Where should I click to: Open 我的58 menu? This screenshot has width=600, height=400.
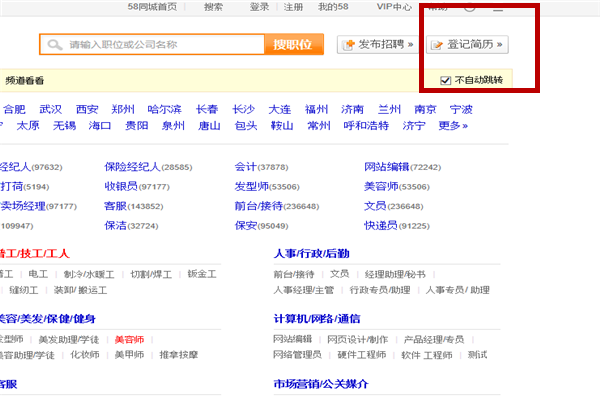click(333, 7)
